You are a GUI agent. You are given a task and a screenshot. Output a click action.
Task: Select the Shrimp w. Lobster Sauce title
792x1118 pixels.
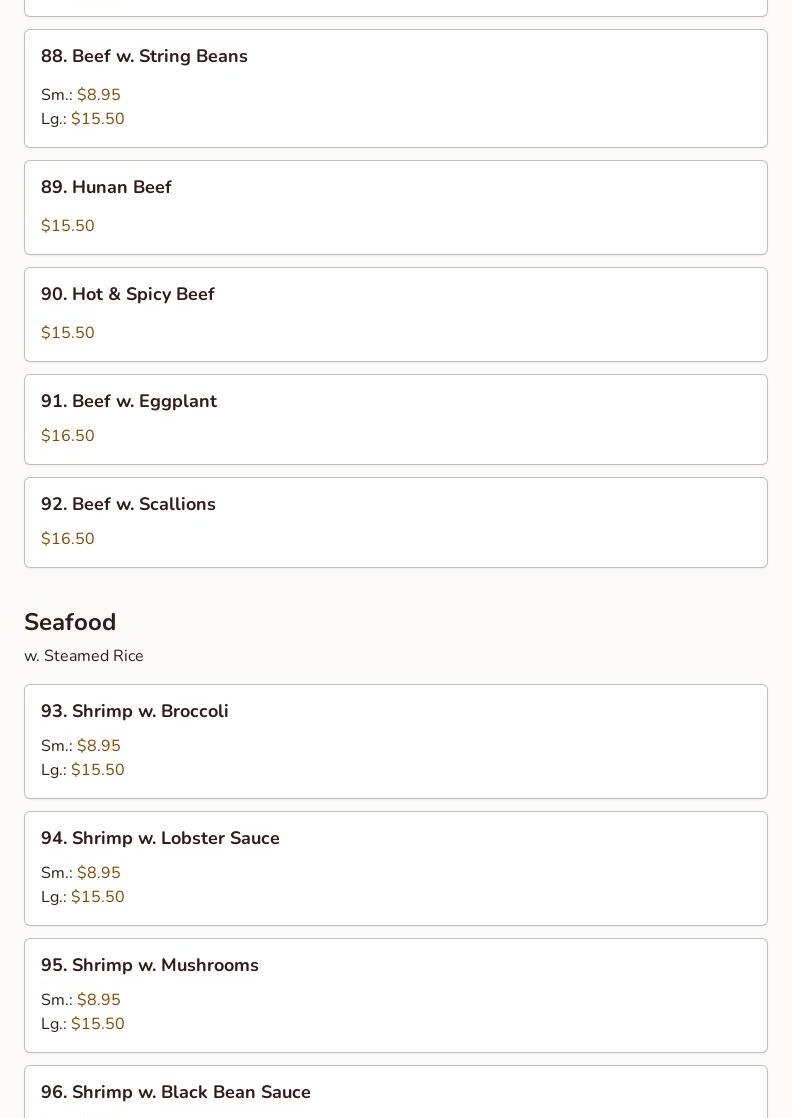[160, 839]
